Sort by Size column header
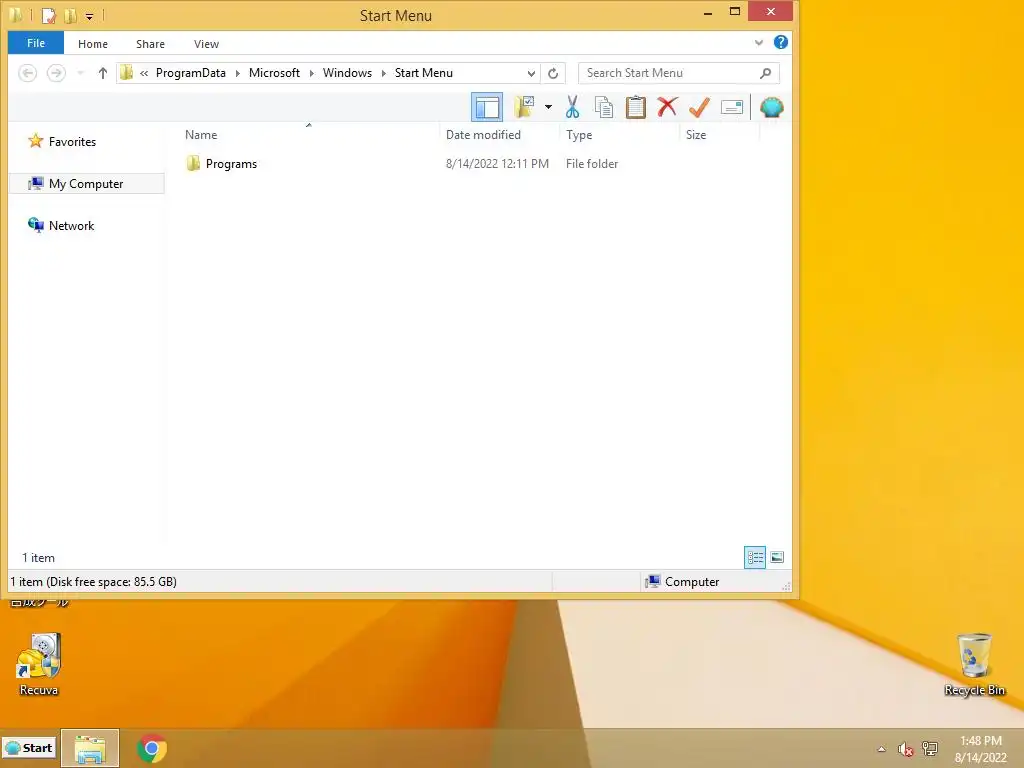Viewport: 1024px width, 768px height. (696, 135)
